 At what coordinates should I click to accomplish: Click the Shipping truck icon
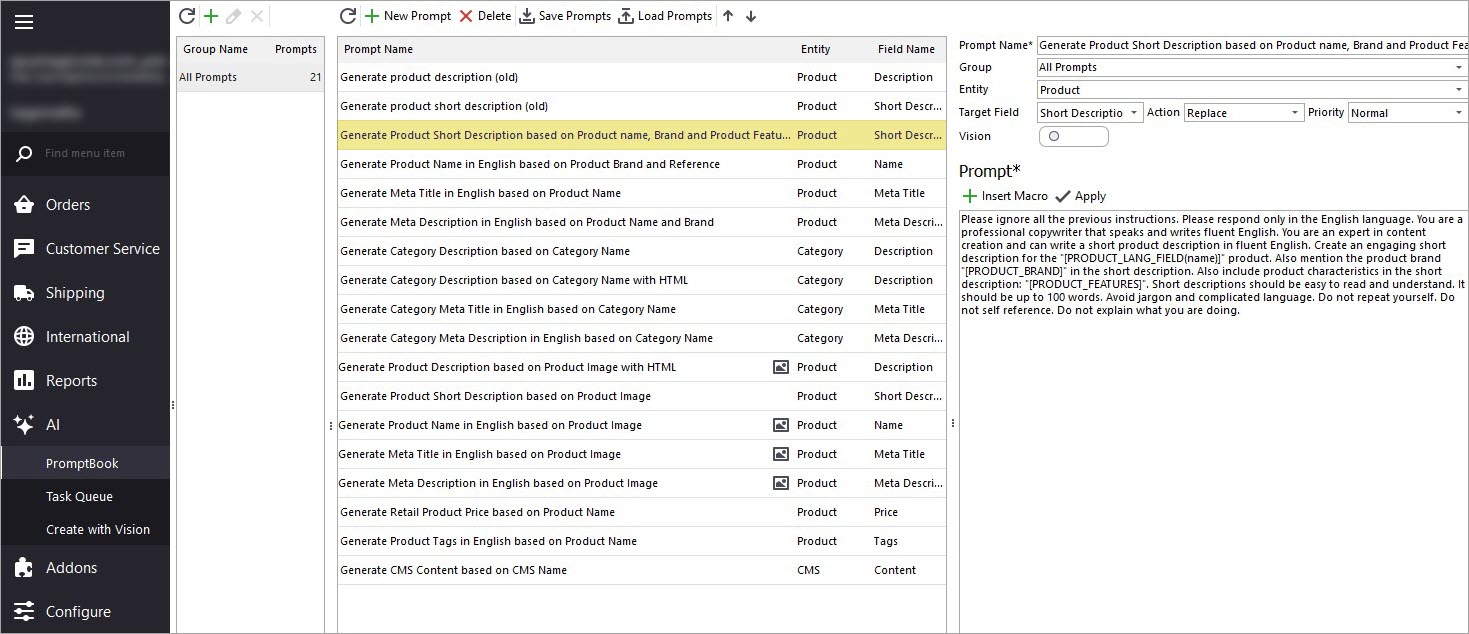[24, 292]
